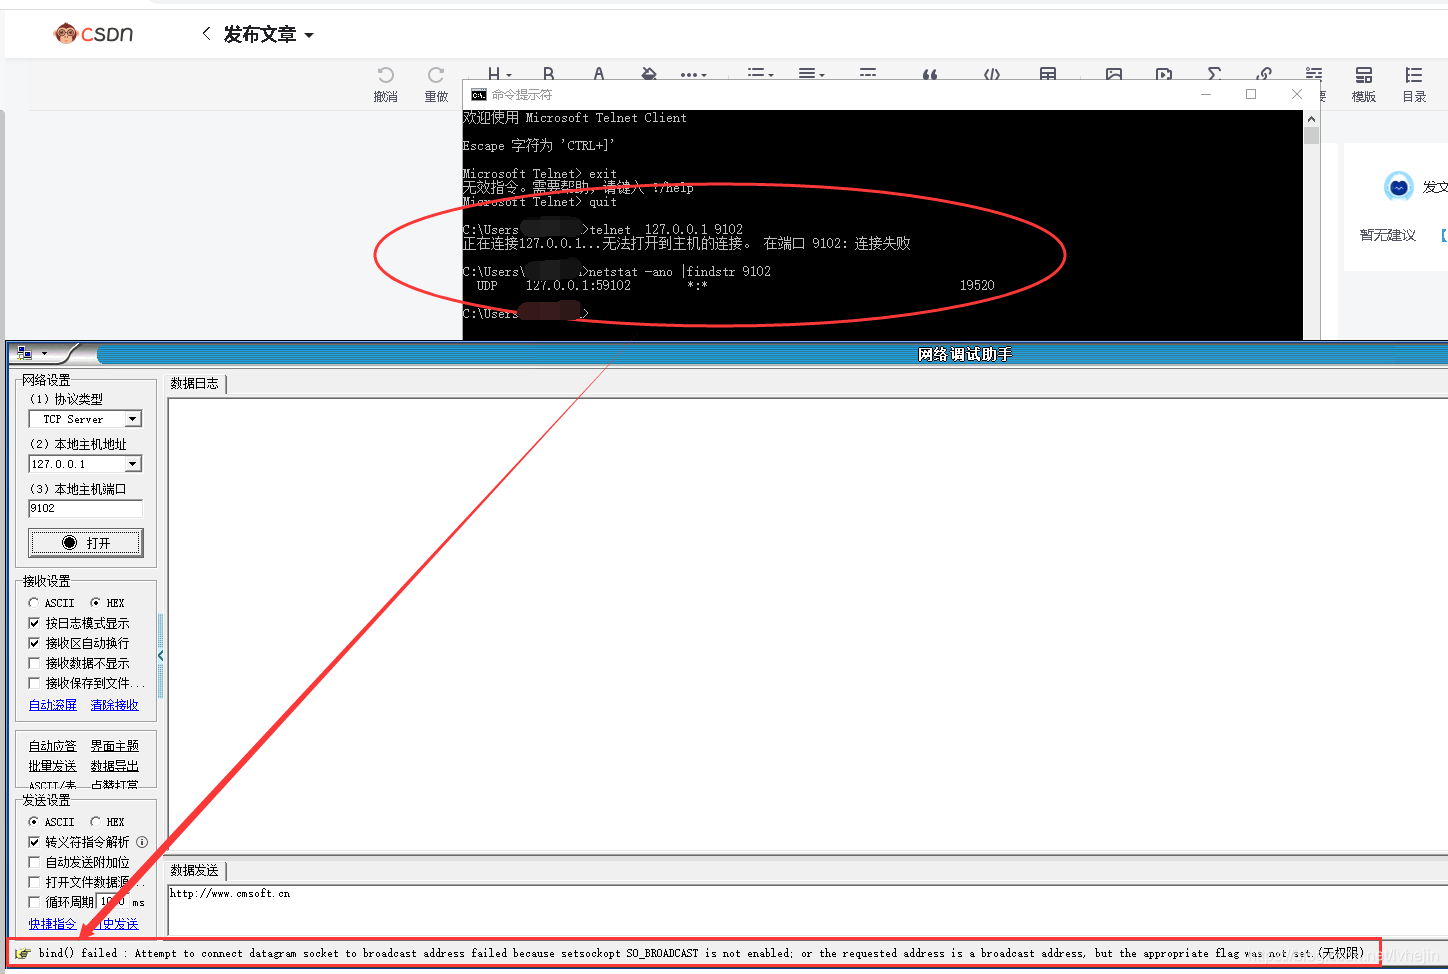Click the 模版 template icon
This screenshot has width=1448, height=974.
[x=1364, y=75]
